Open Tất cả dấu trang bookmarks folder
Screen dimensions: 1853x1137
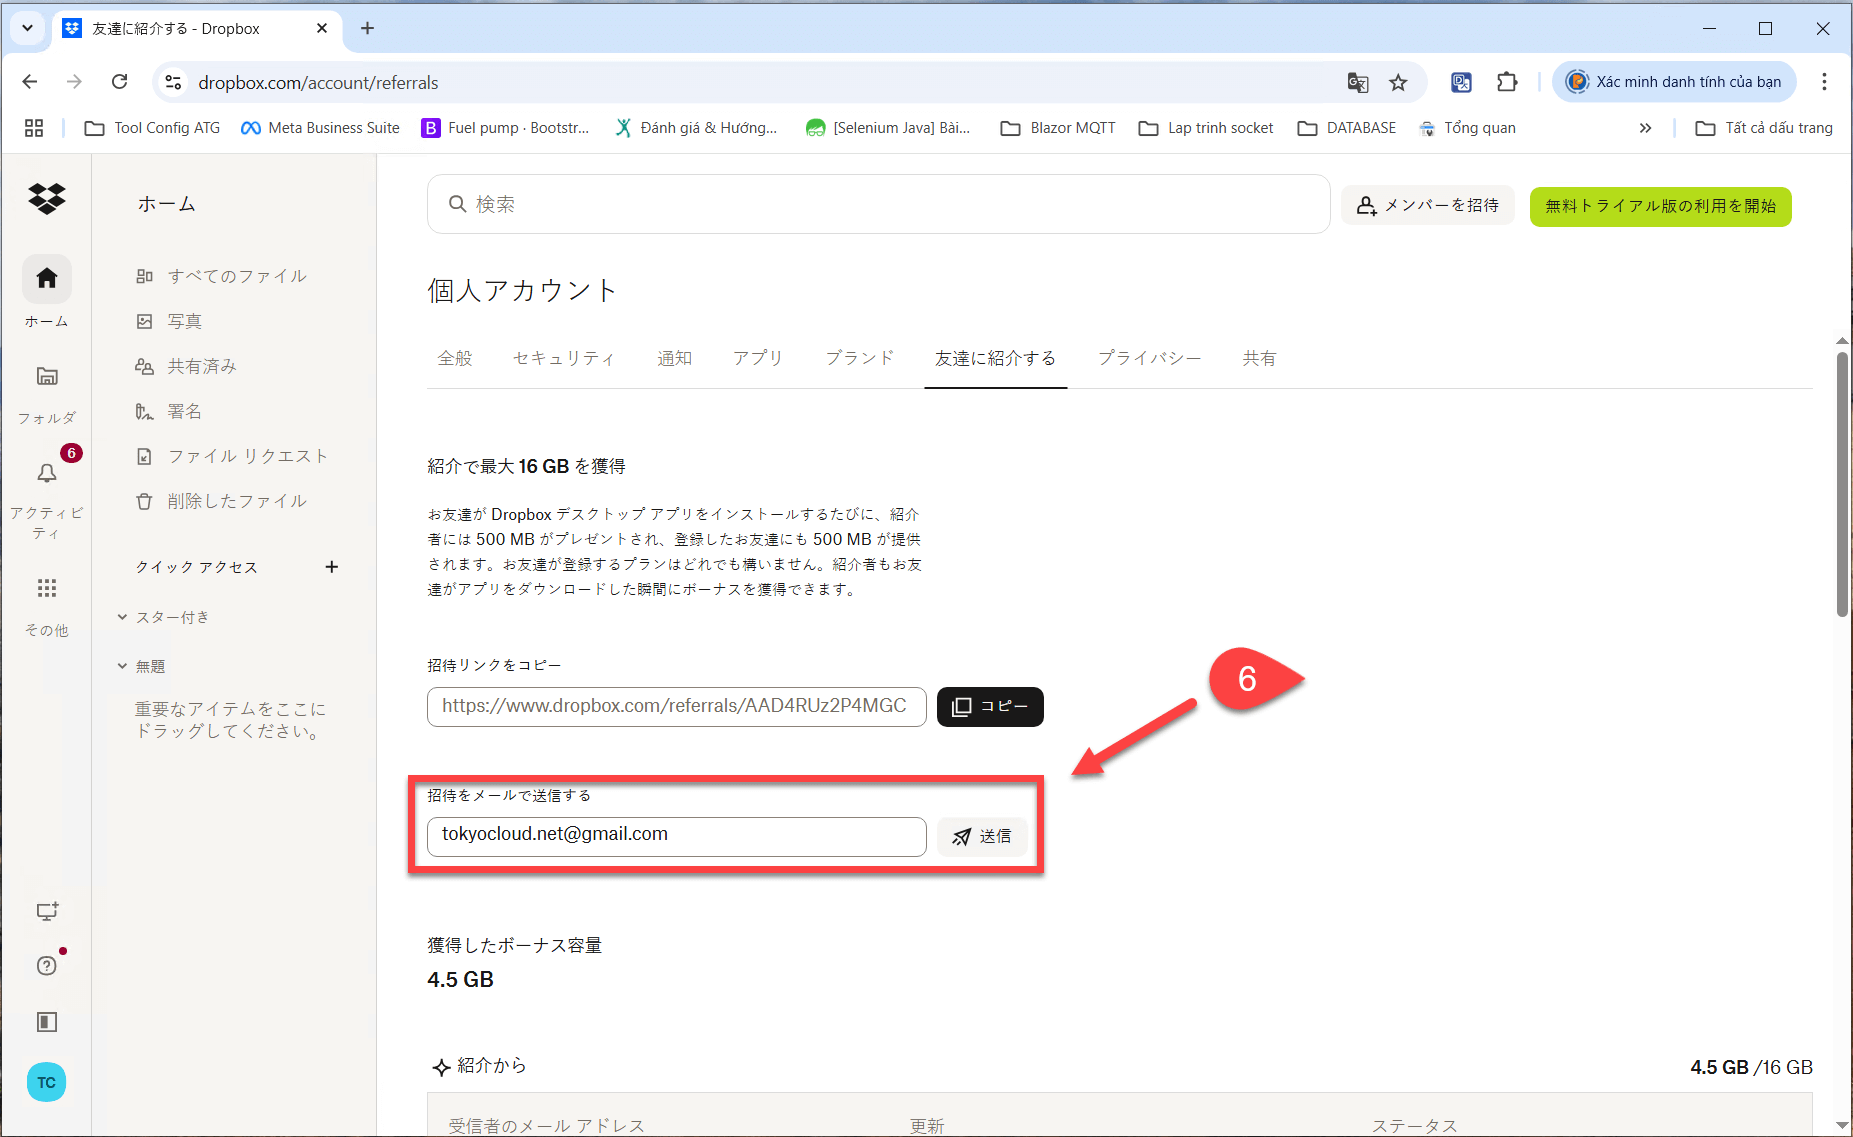pos(1764,128)
